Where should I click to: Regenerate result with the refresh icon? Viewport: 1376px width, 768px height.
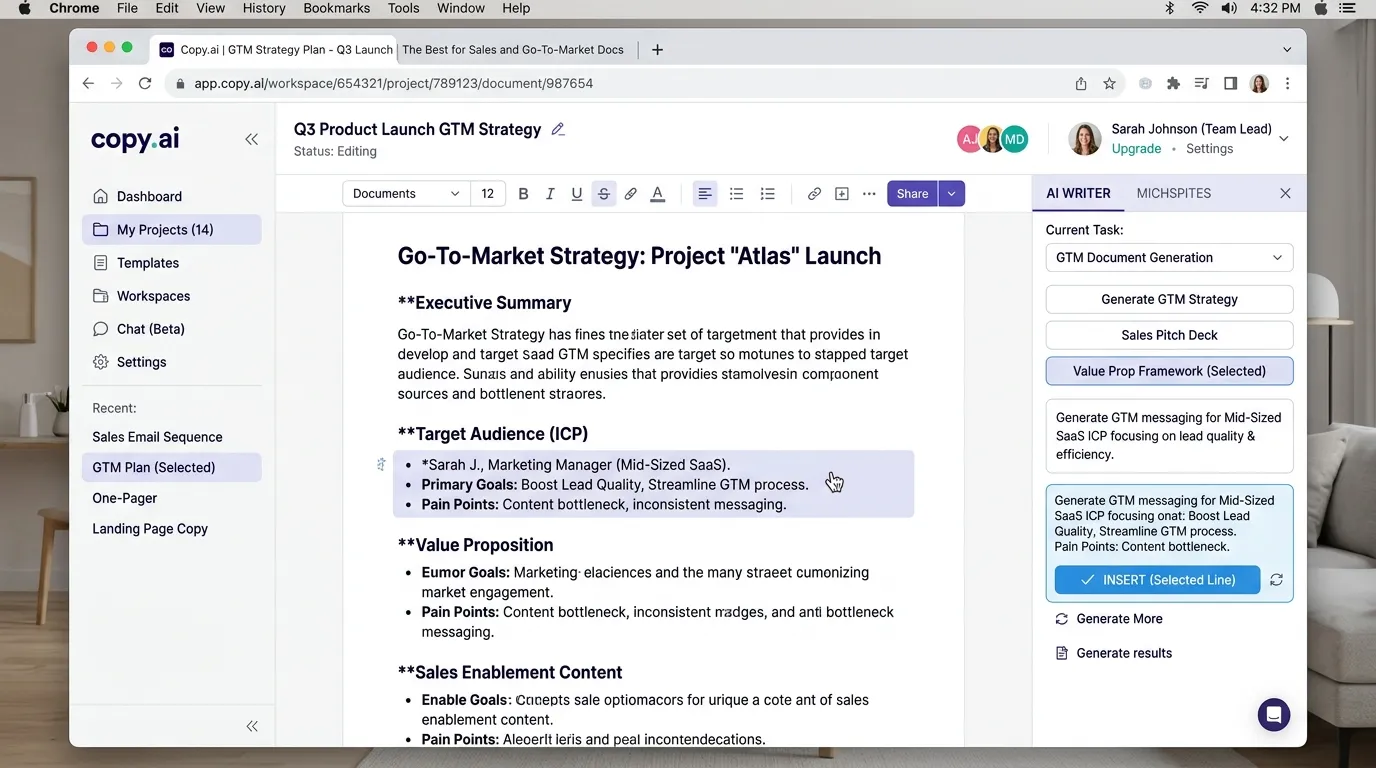tap(1276, 580)
